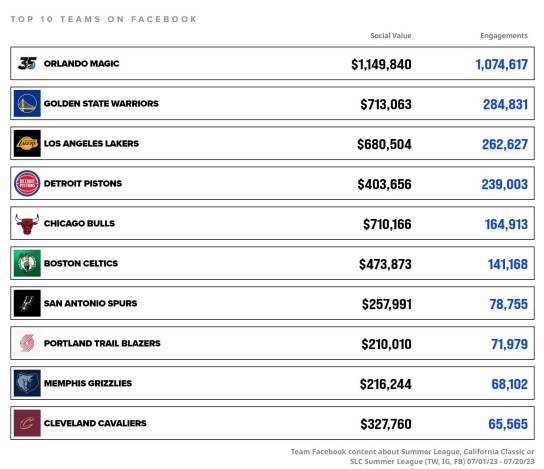
Task: Click the San Antonio Spurs logo
Action: (27, 303)
